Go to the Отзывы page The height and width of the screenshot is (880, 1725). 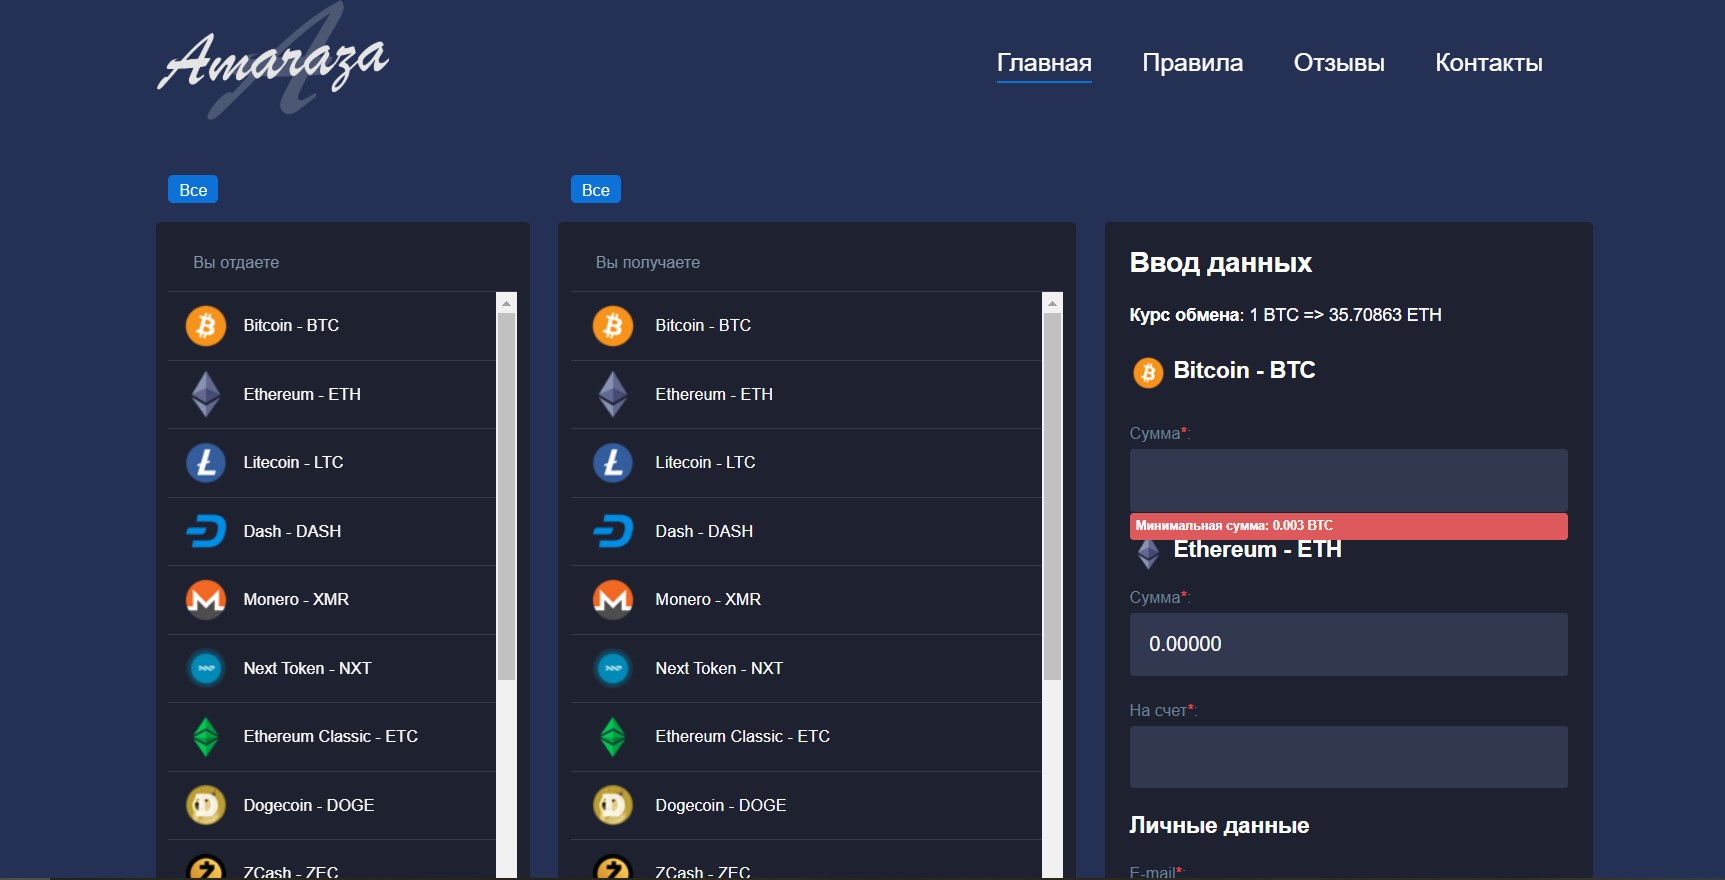[1339, 63]
